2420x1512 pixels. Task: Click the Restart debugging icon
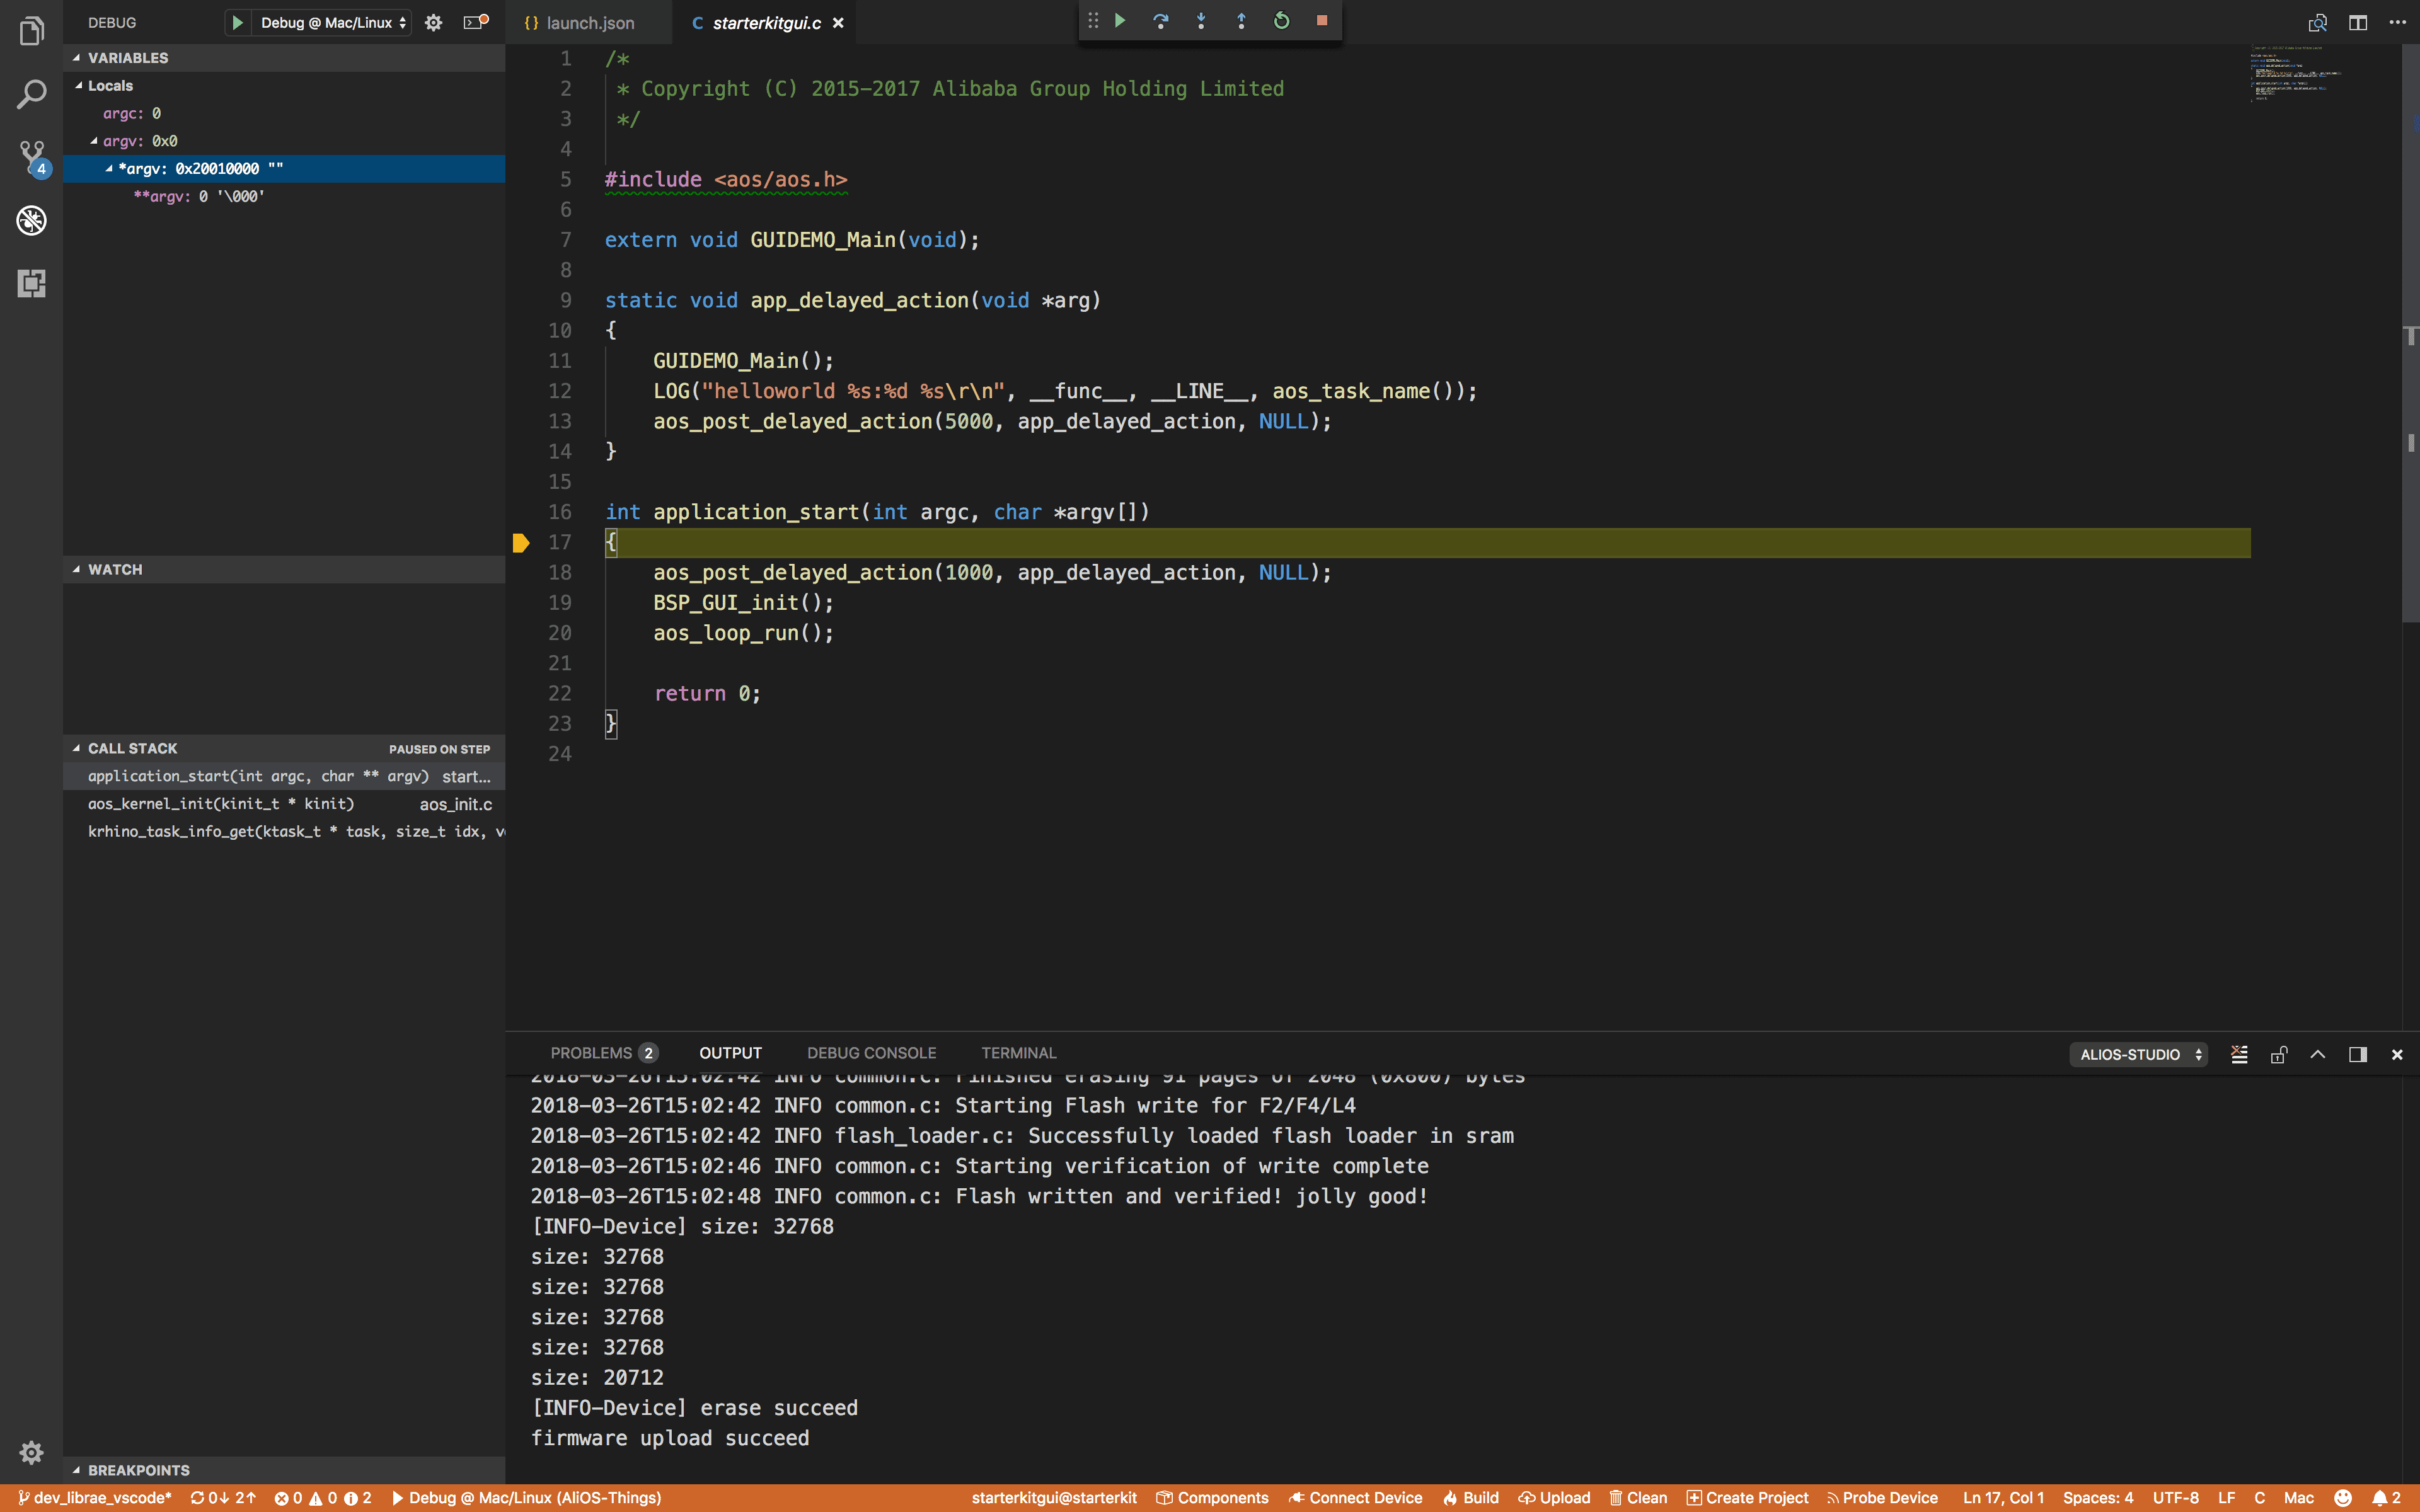1281,21
